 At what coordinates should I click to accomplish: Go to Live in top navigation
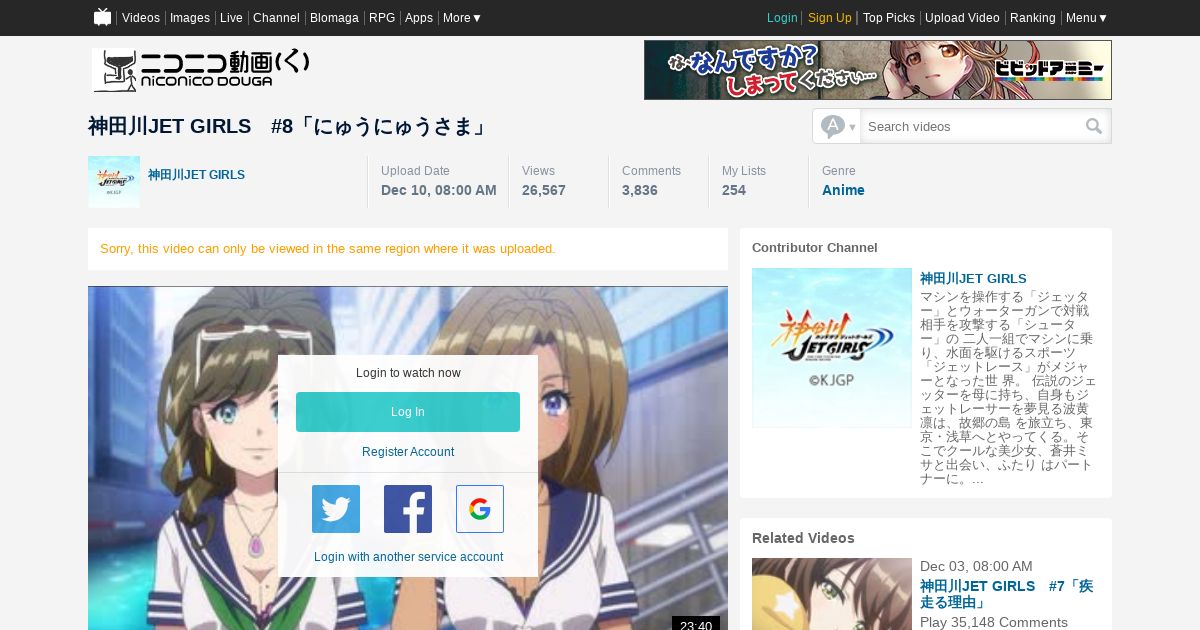click(231, 17)
